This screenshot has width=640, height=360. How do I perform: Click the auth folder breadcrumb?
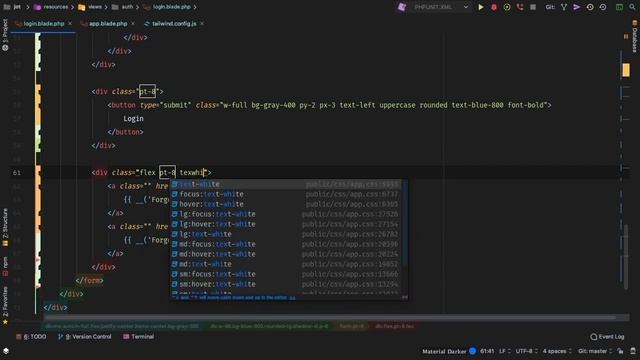pos(122,7)
